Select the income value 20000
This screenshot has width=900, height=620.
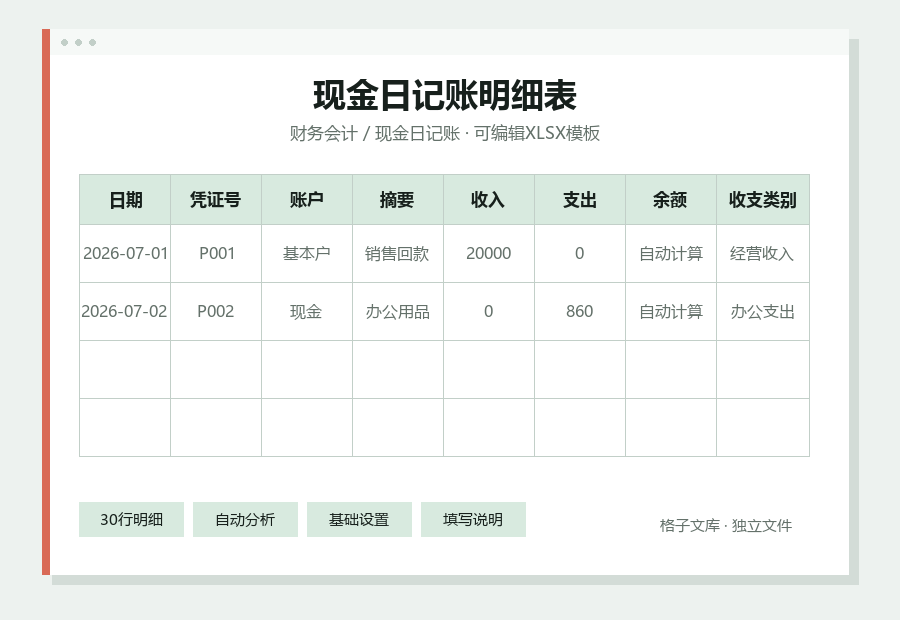coord(489,254)
